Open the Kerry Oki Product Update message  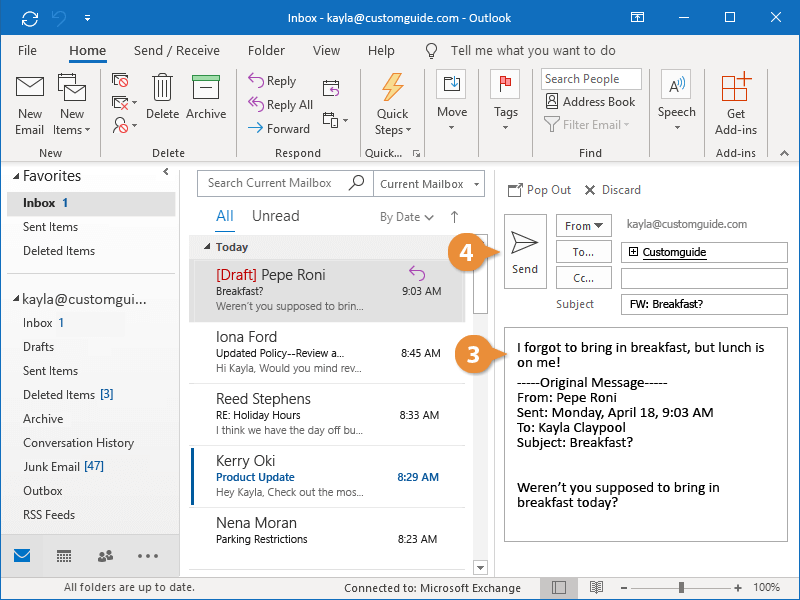coord(328,477)
